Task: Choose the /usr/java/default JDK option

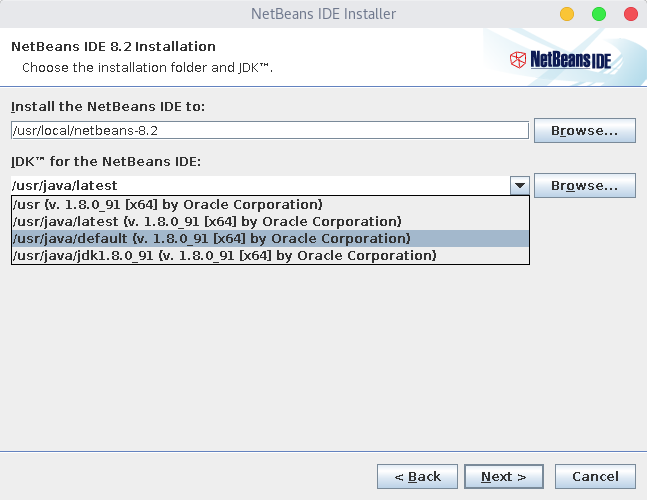Action: click(270, 238)
